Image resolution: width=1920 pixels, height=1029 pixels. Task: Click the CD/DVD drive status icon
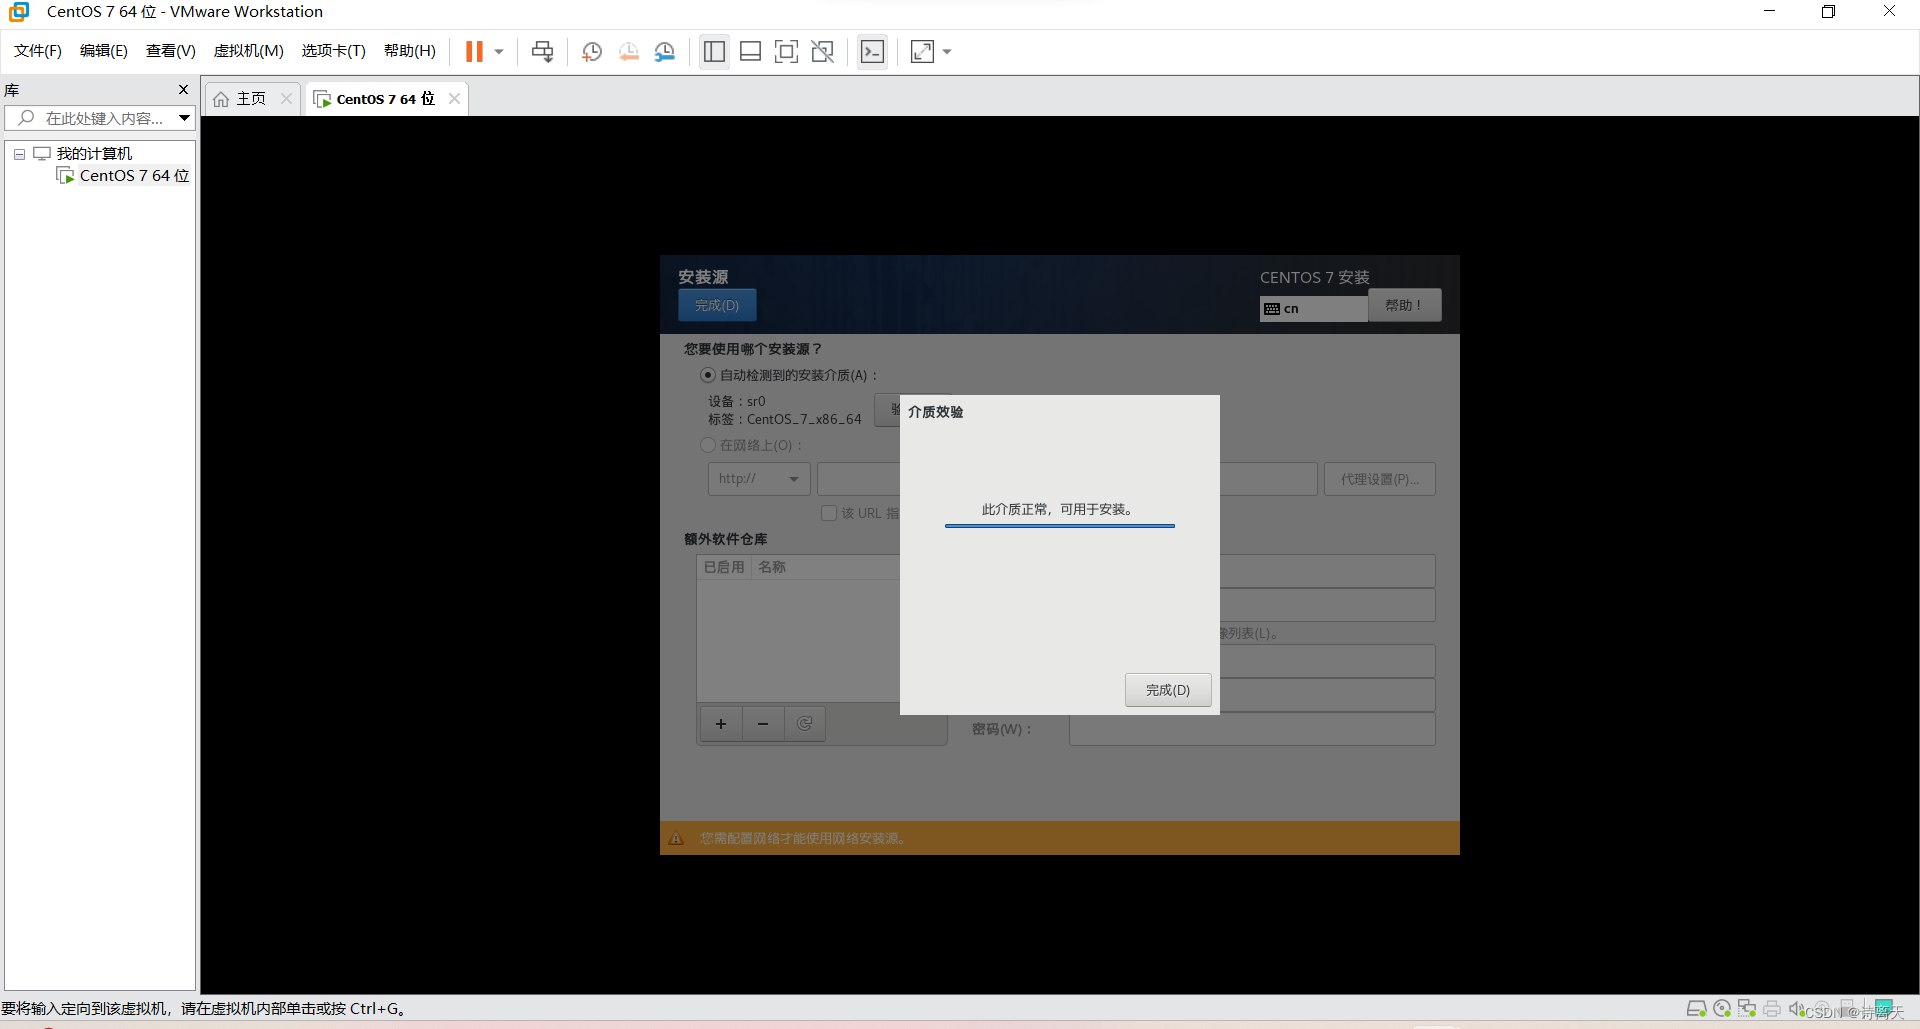1722,1009
